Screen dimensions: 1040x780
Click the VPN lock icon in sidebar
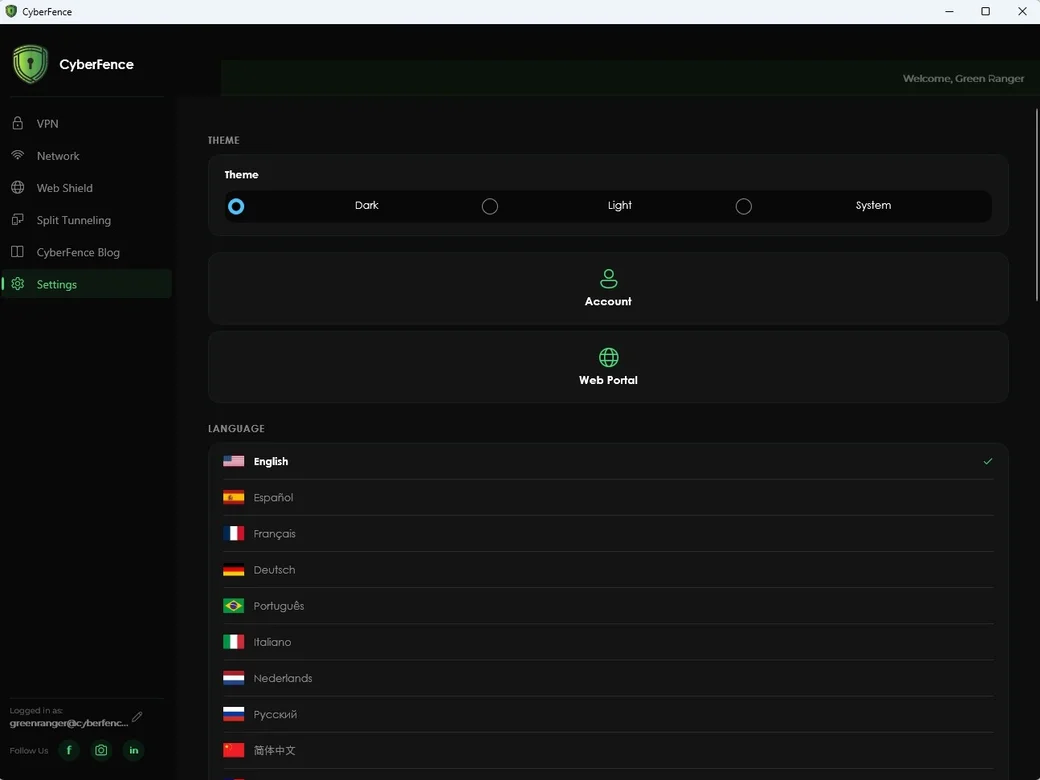tap(18, 123)
